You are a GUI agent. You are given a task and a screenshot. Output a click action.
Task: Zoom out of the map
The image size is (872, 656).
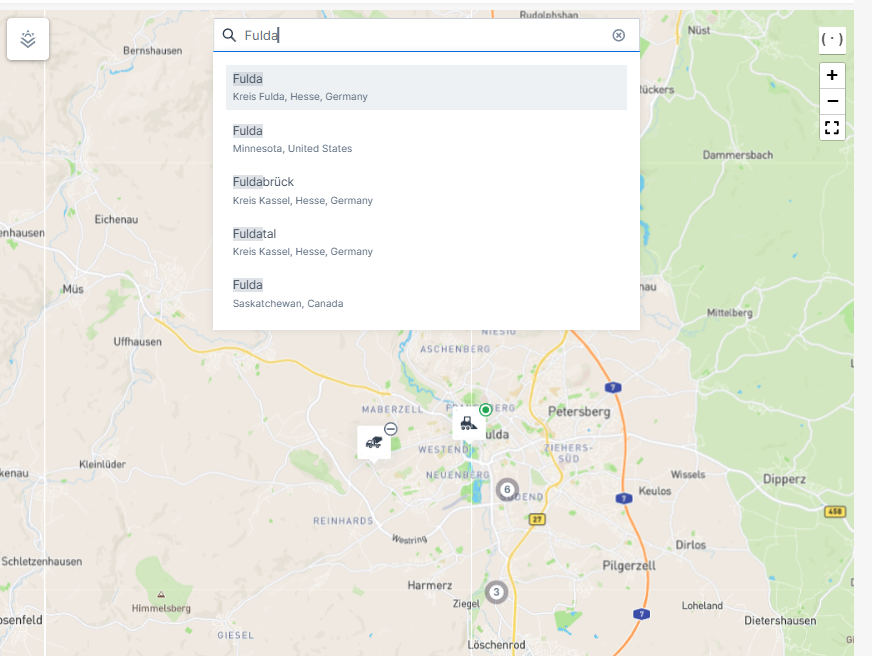832,101
